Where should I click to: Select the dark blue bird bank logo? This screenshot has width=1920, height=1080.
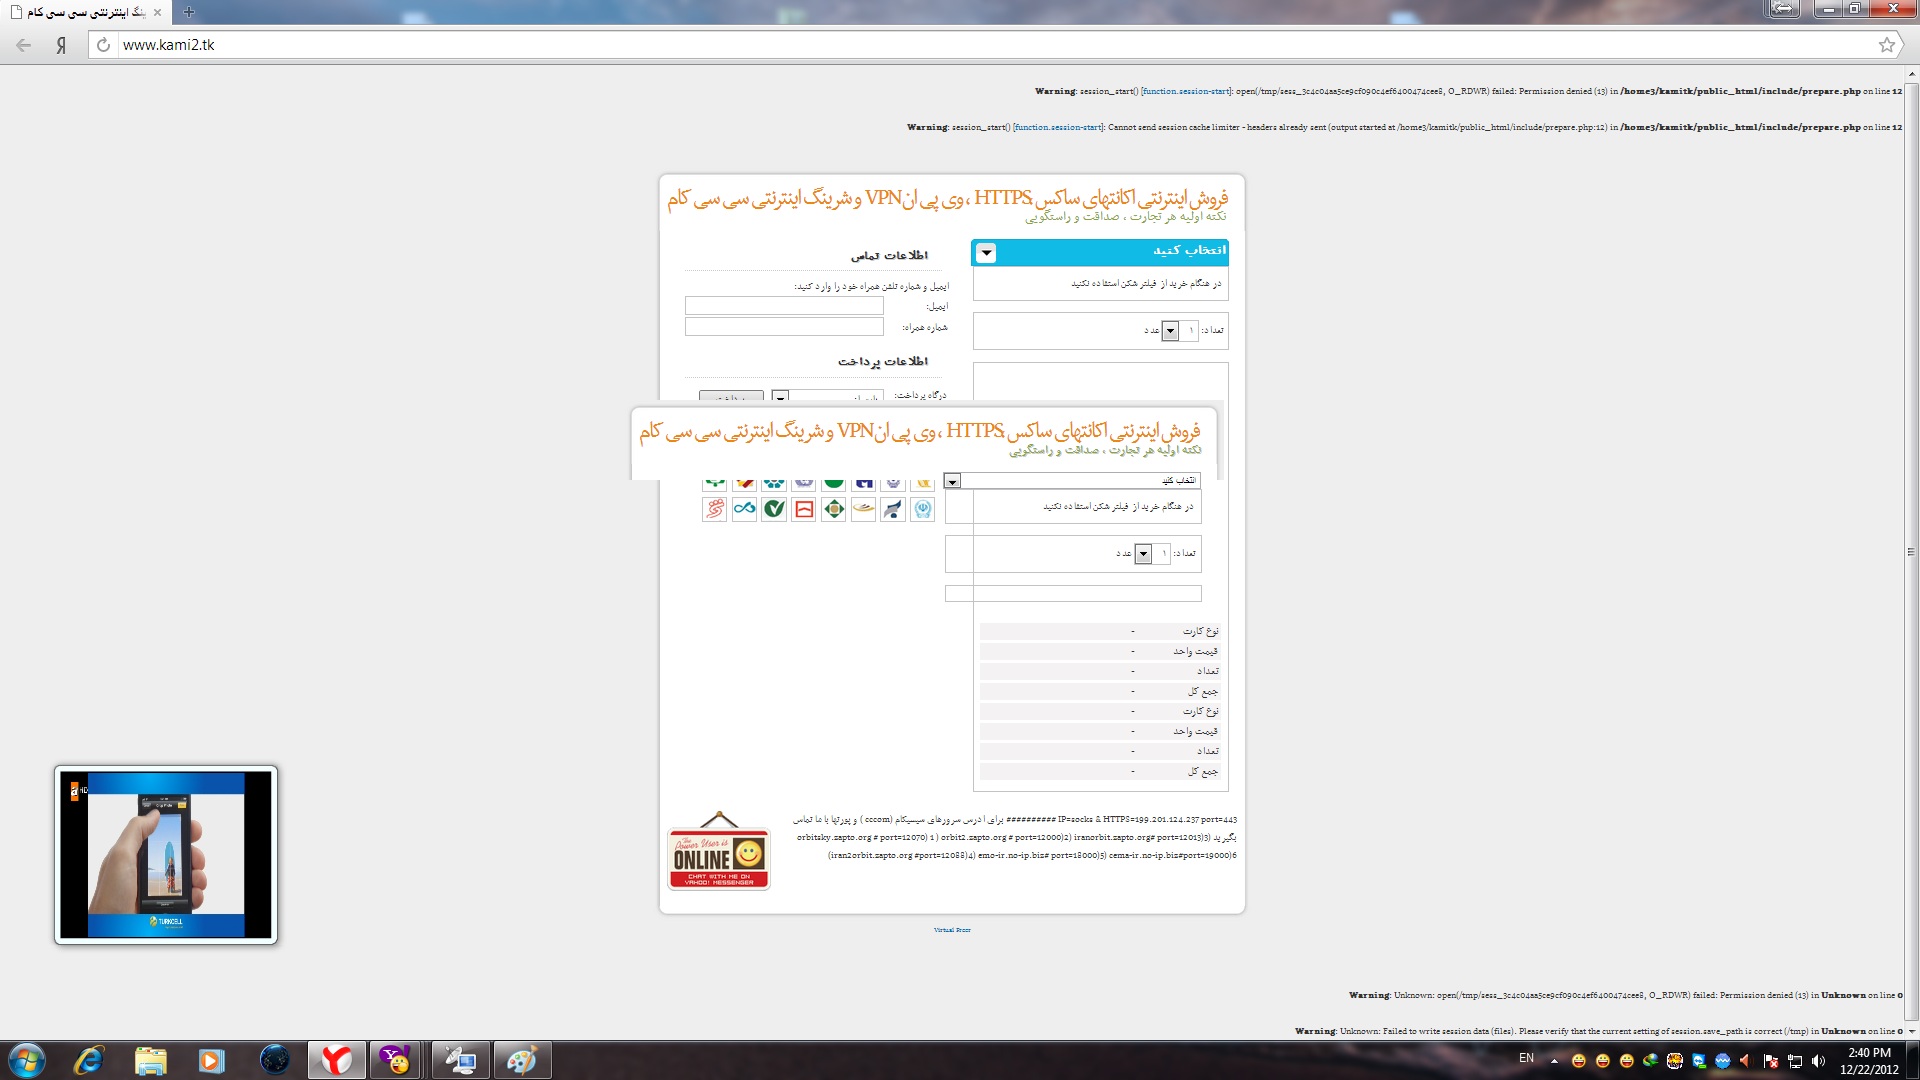pyautogui.click(x=893, y=509)
